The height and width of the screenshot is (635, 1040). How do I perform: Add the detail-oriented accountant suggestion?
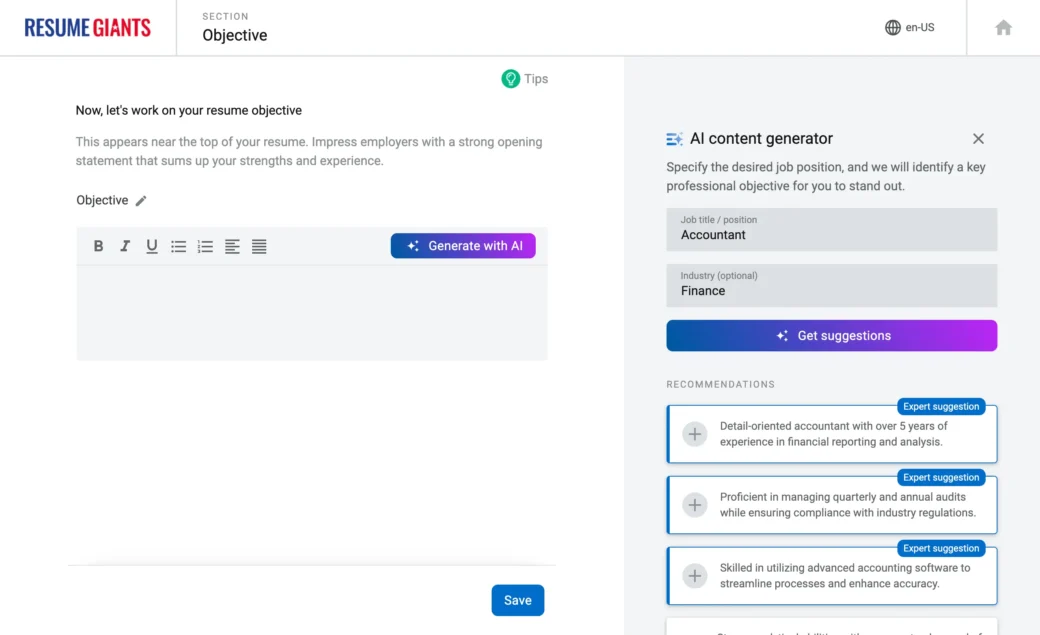(x=694, y=434)
